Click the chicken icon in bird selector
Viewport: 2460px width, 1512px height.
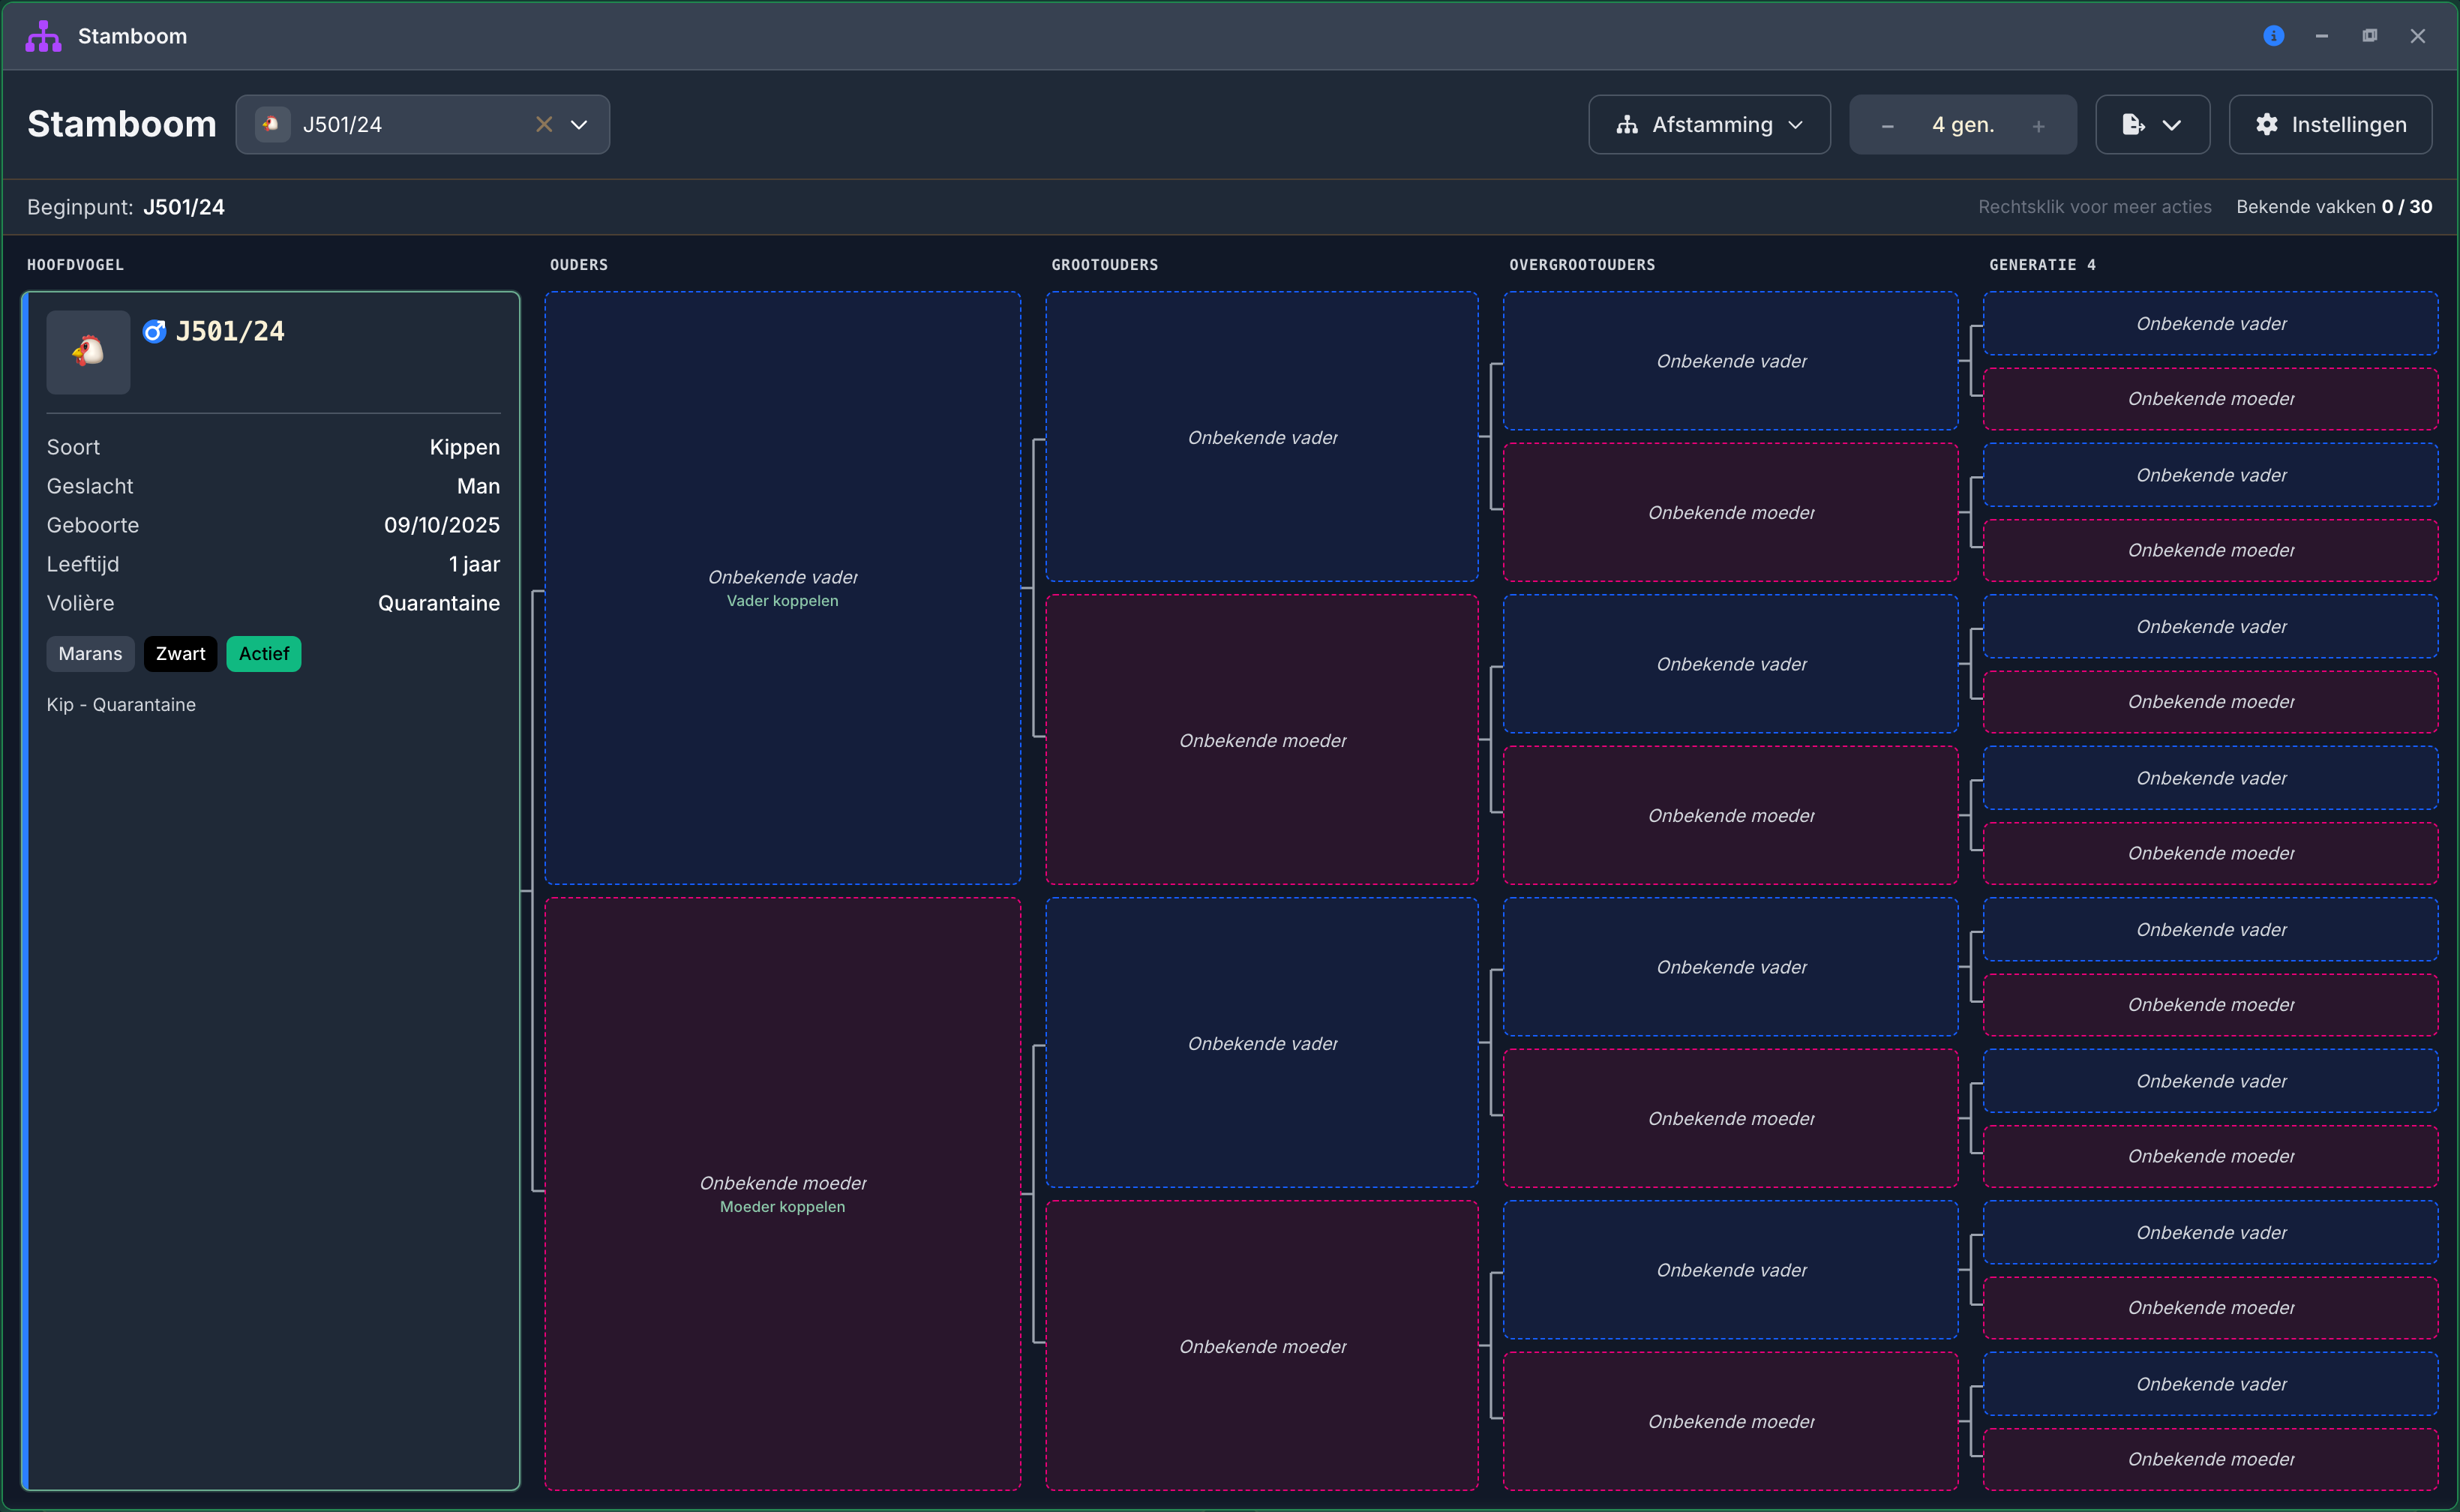(x=272, y=124)
